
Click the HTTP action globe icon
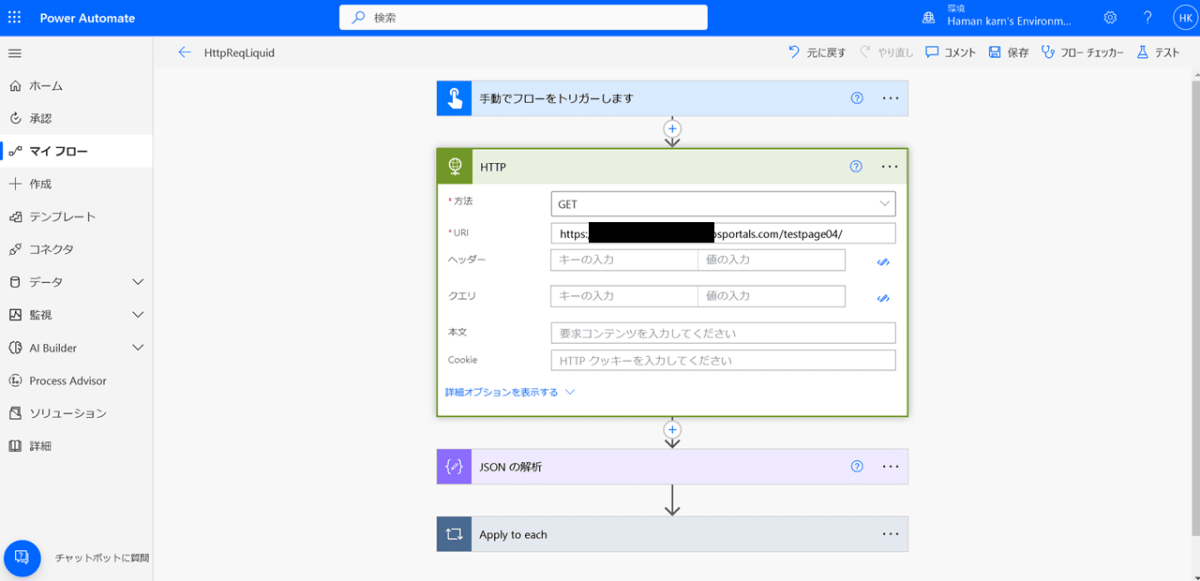[454, 166]
